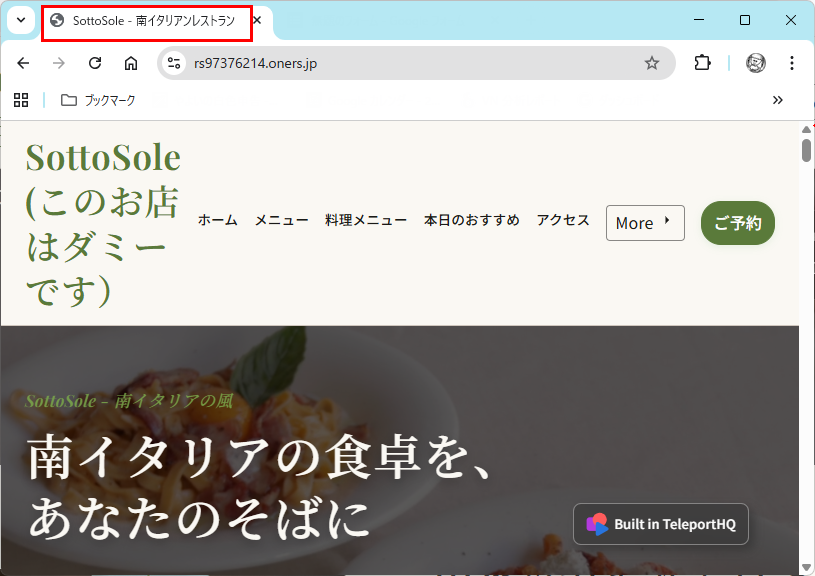Reload the SottoSole page
The height and width of the screenshot is (576, 815).
coord(95,62)
